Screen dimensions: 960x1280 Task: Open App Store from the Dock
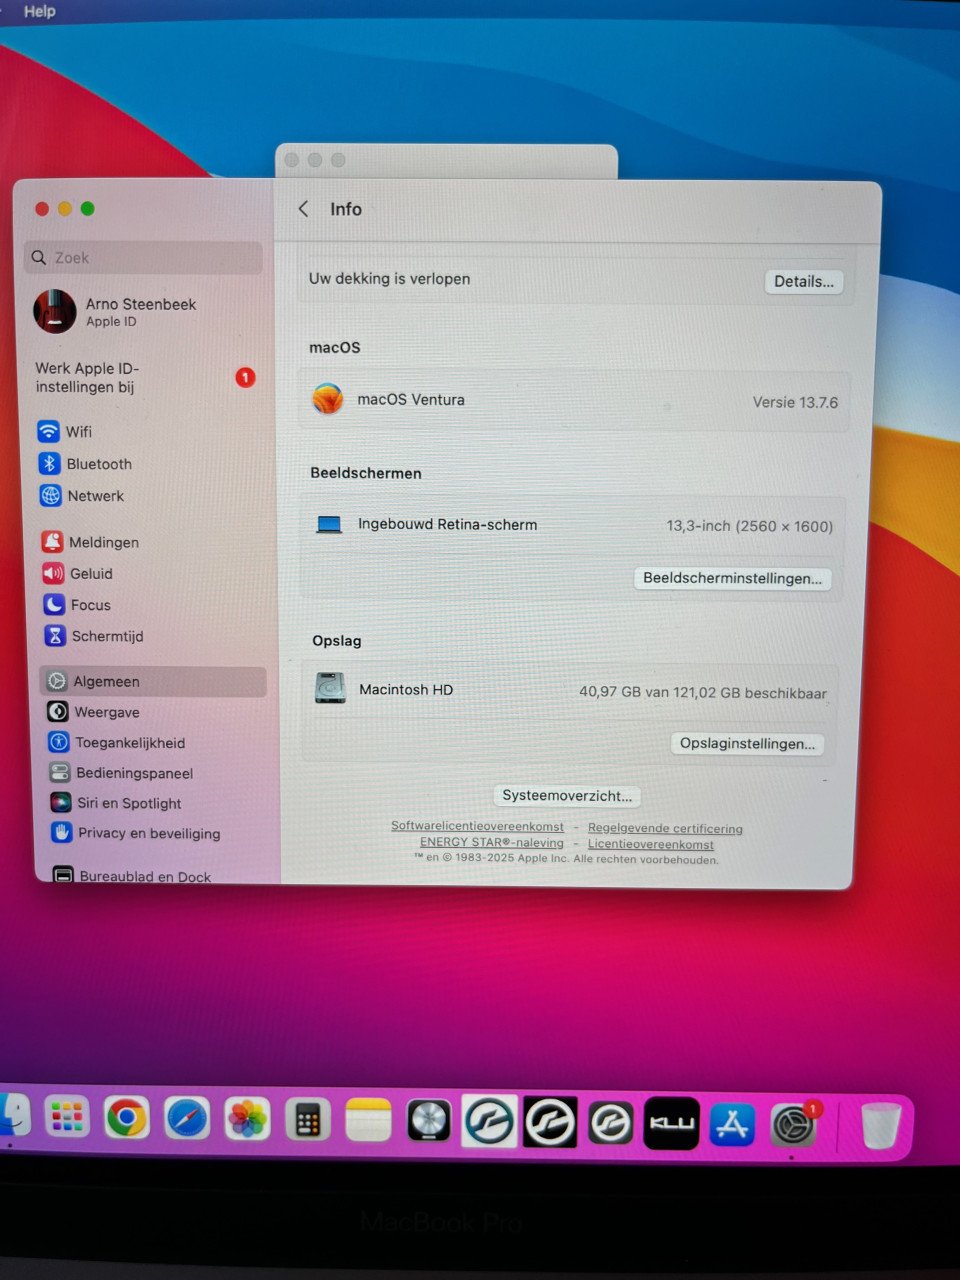[732, 1125]
